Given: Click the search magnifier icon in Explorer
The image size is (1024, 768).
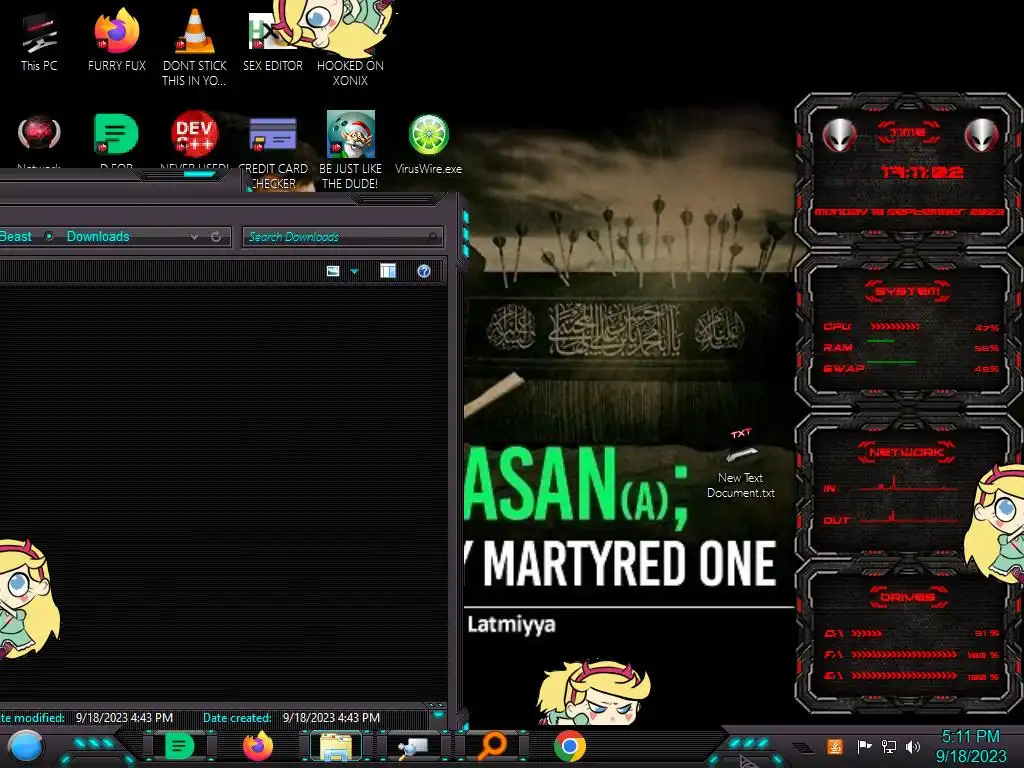Looking at the screenshot, I should coord(432,237).
